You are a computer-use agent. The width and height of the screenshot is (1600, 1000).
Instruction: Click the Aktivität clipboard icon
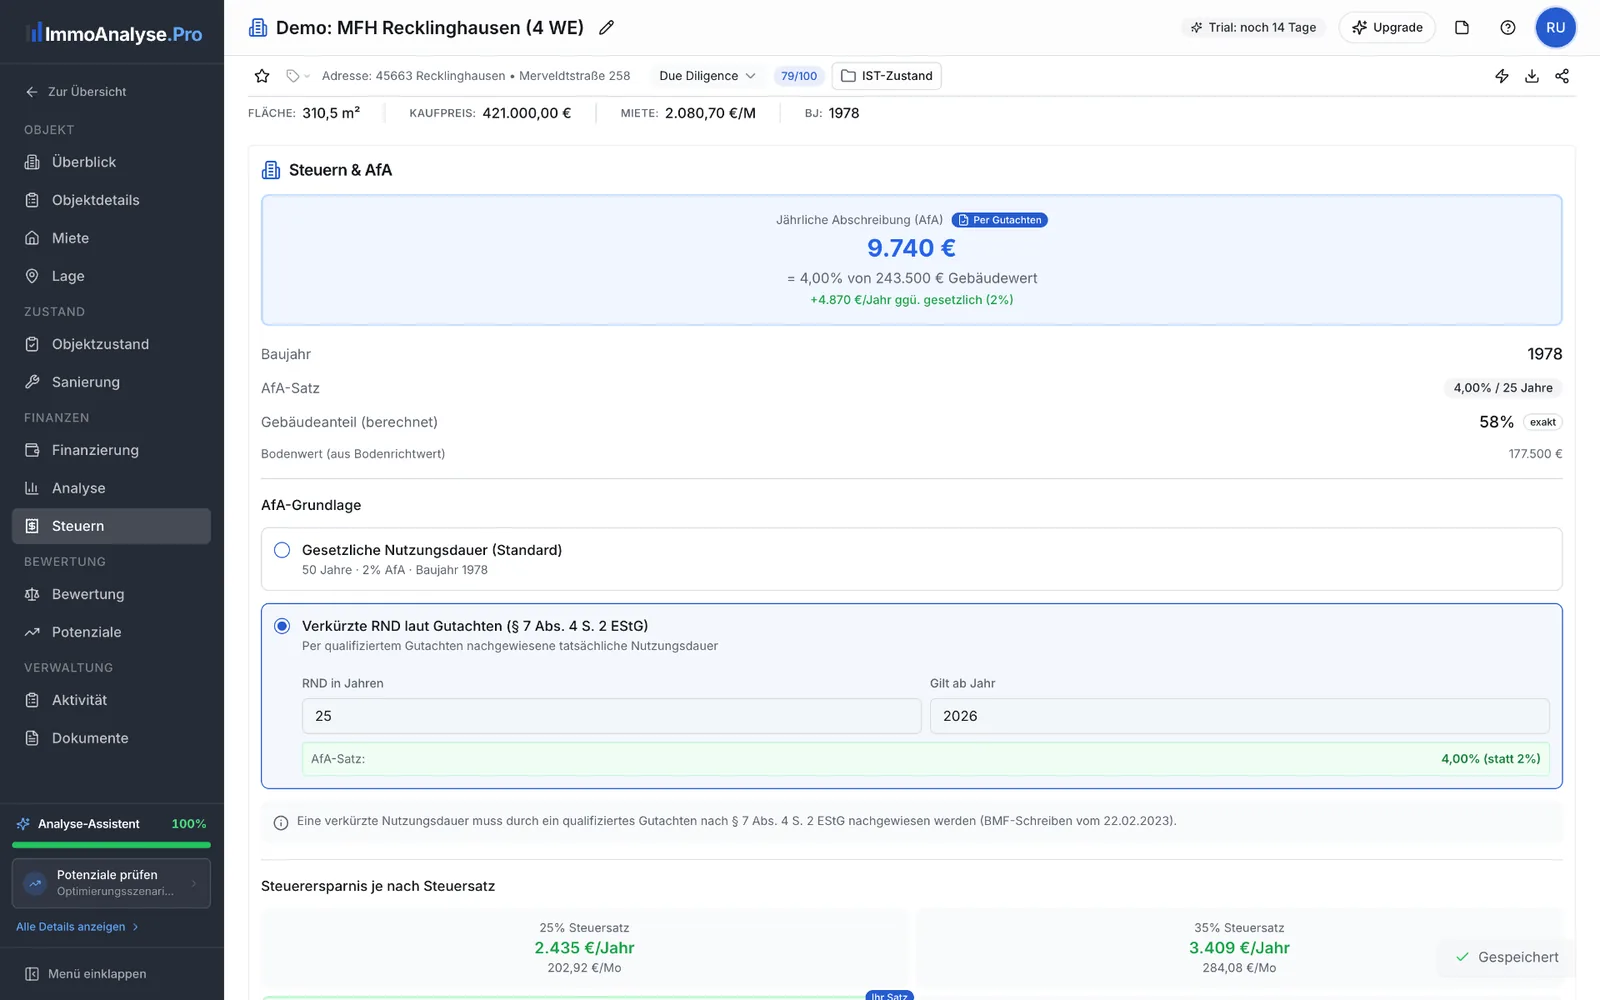(x=32, y=700)
